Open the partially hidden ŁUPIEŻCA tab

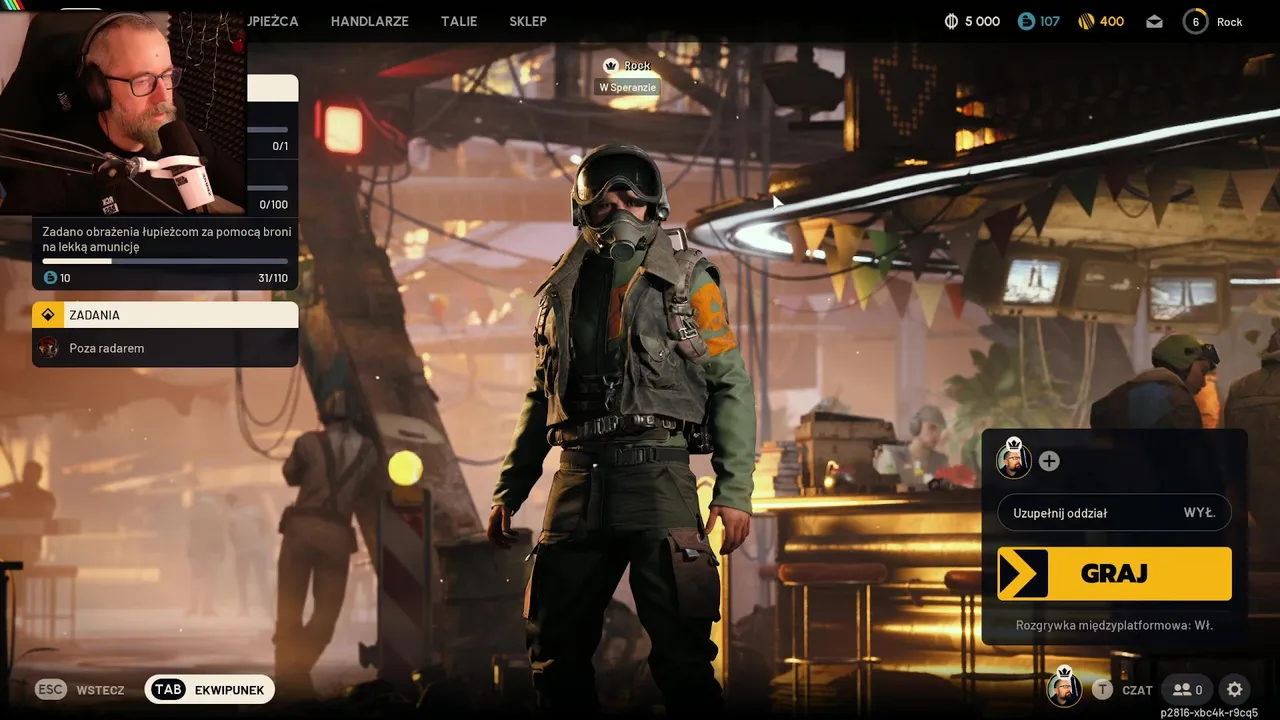point(273,21)
